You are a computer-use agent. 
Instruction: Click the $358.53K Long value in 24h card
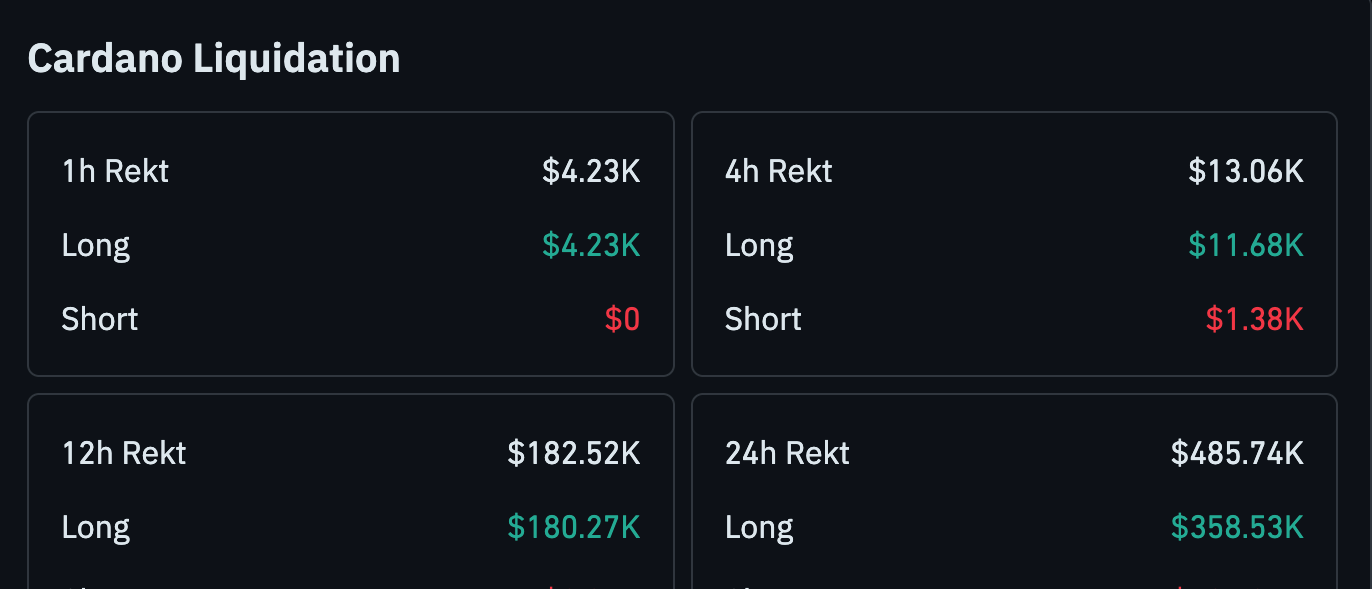click(x=1235, y=527)
